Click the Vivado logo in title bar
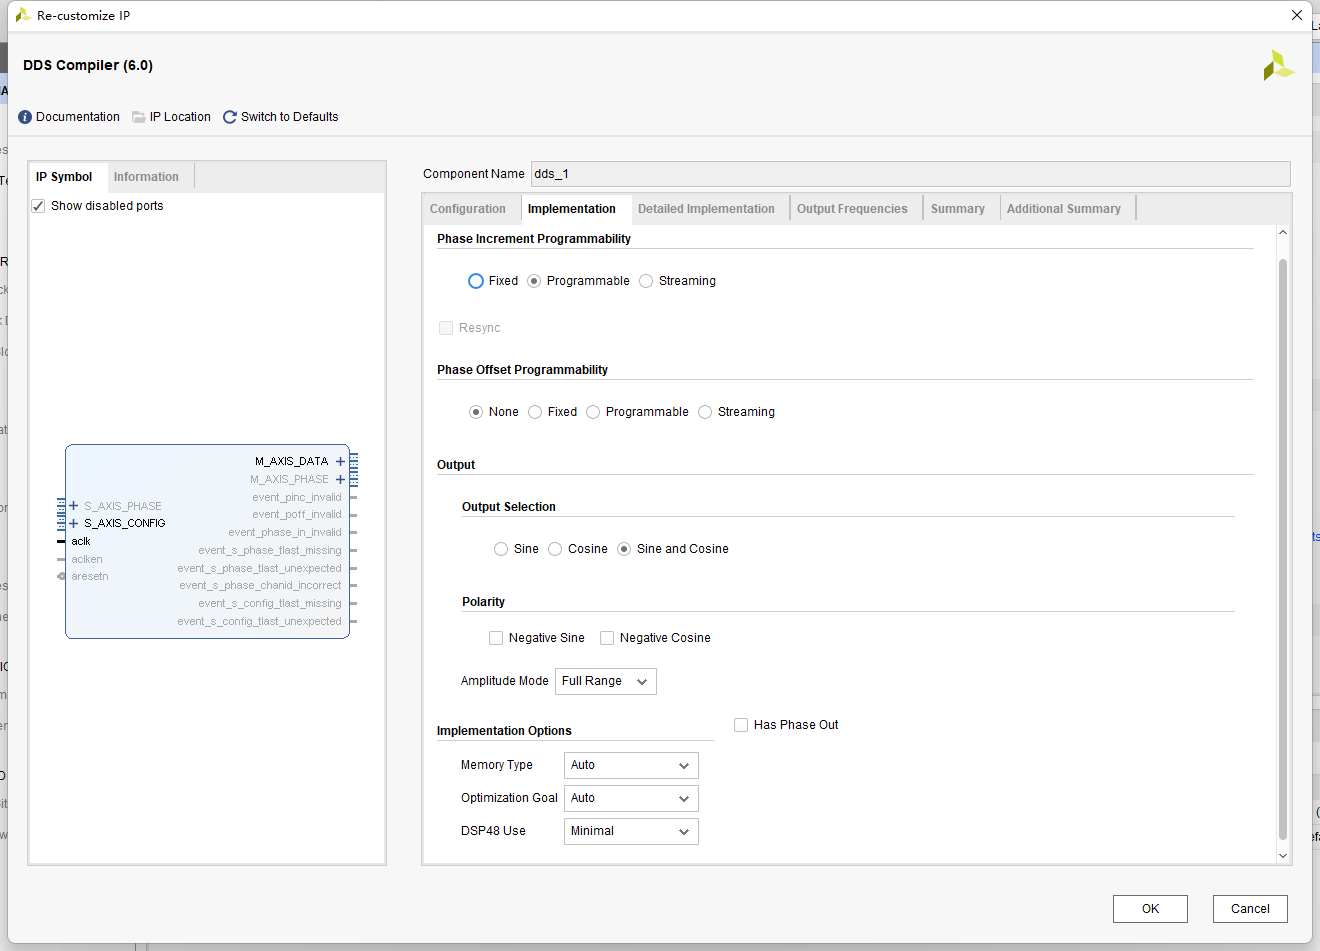The image size is (1320, 951). [x=23, y=15]
